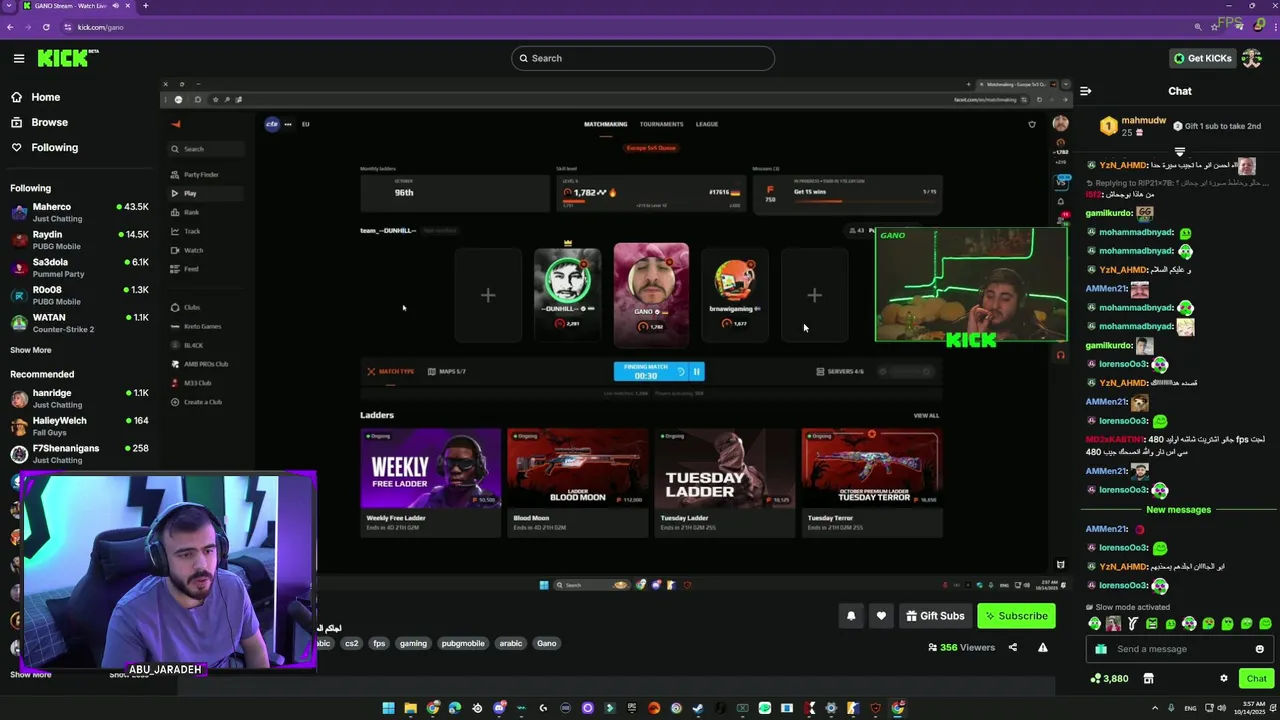1280x720 pixels.
Task: Click report warning triangle icon
Action: 1042,647
